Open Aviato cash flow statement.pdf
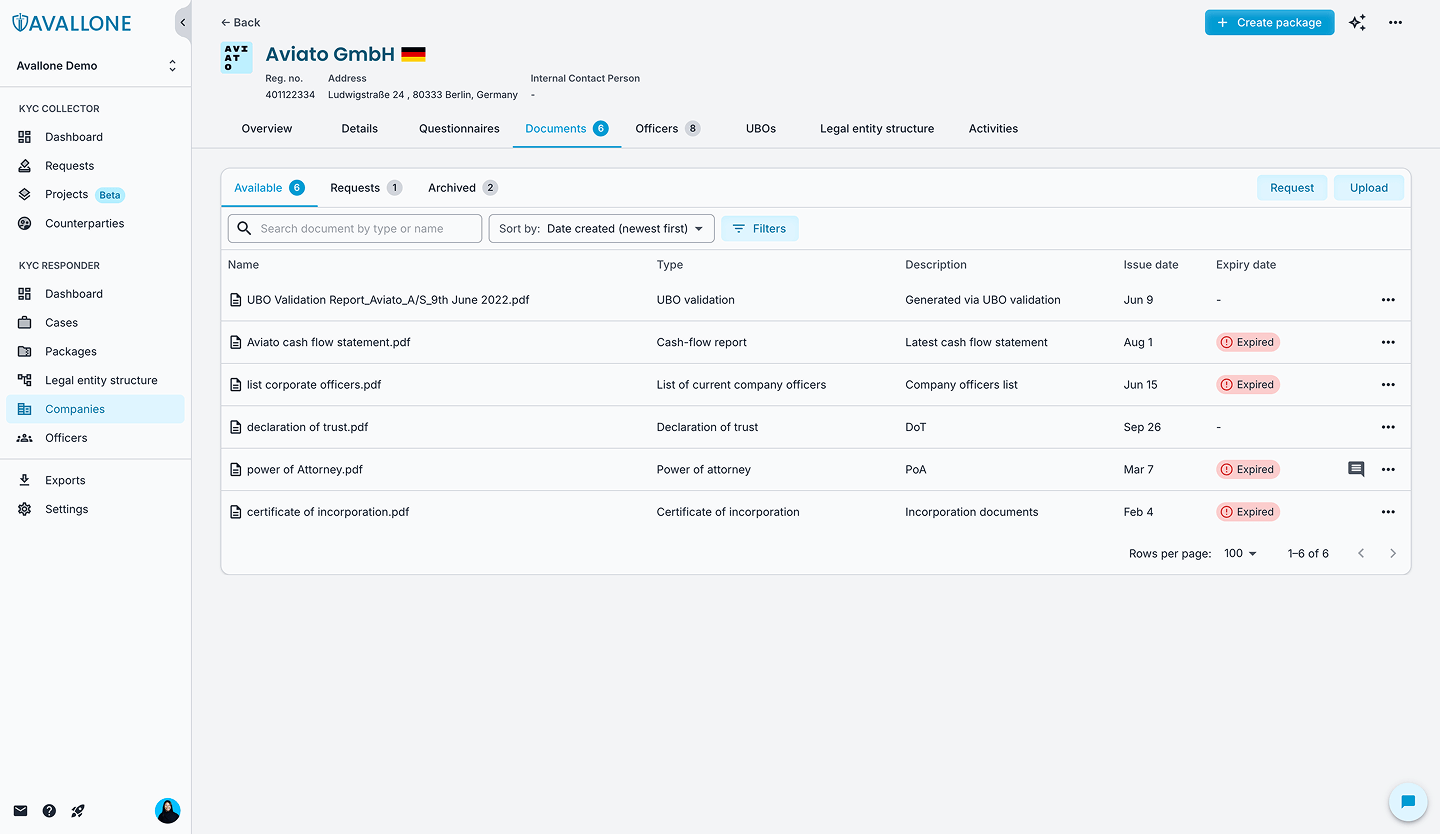This screenshot has height=834, width=1440. (x=328, y=342)
